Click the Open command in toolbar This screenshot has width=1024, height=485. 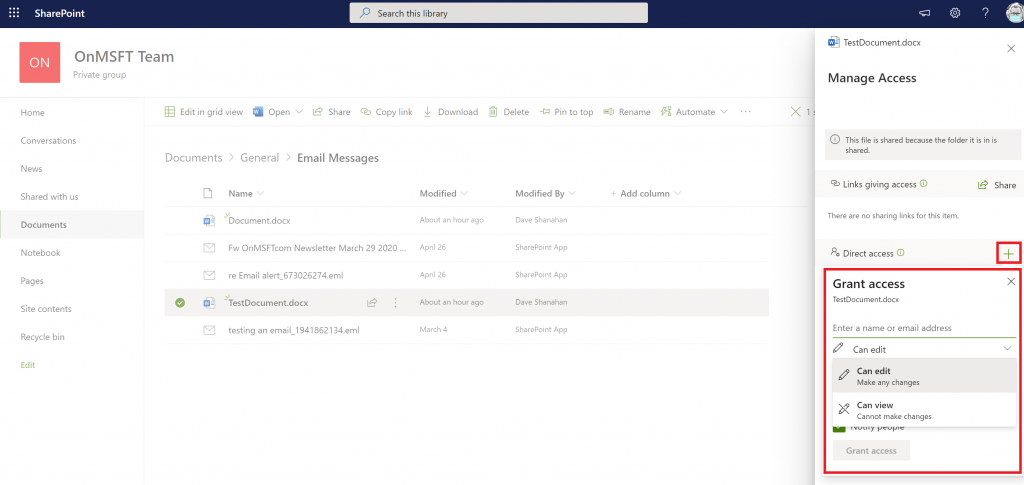click(x=272, y=112)
